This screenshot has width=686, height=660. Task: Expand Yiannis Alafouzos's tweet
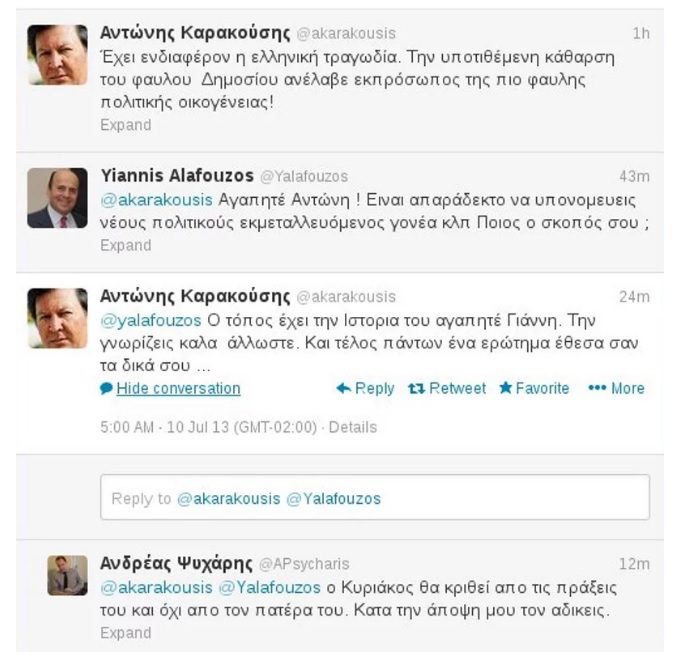pyautogui.click(x=126, y=245)
